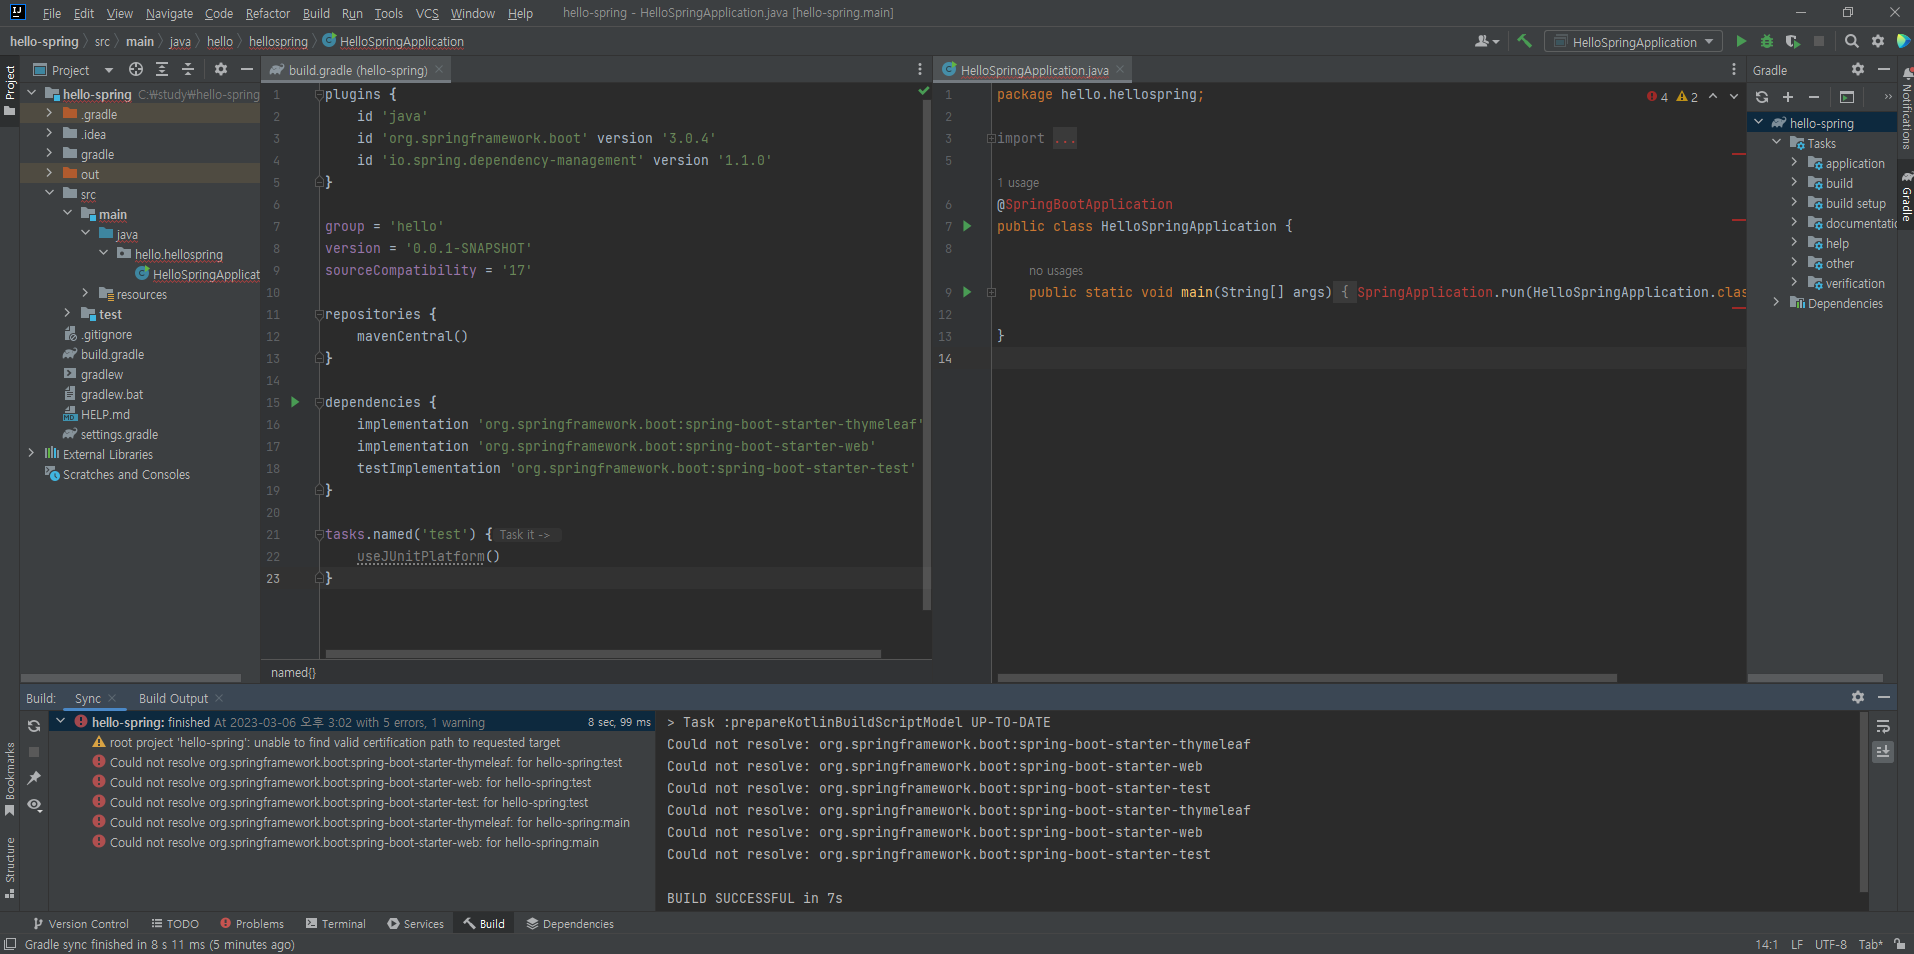Switch to build.gradle editor tab

(357, 70)
